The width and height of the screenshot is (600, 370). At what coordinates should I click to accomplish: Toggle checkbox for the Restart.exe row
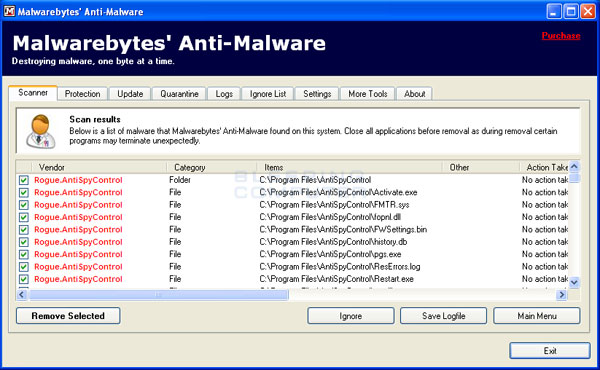click(24, 279)
